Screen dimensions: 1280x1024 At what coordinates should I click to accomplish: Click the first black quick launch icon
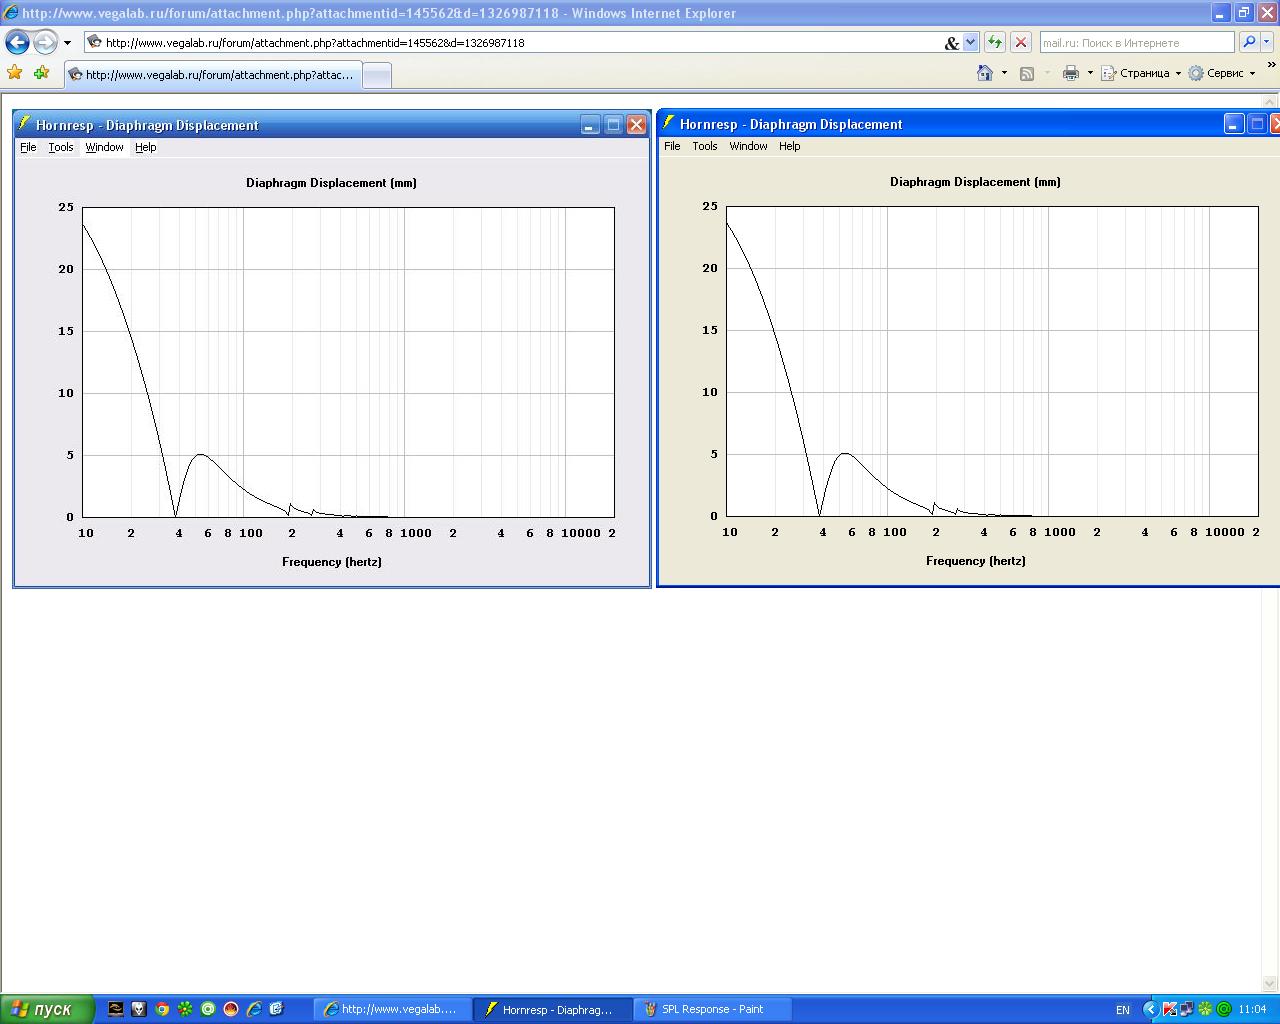(x=116, y=1009)
